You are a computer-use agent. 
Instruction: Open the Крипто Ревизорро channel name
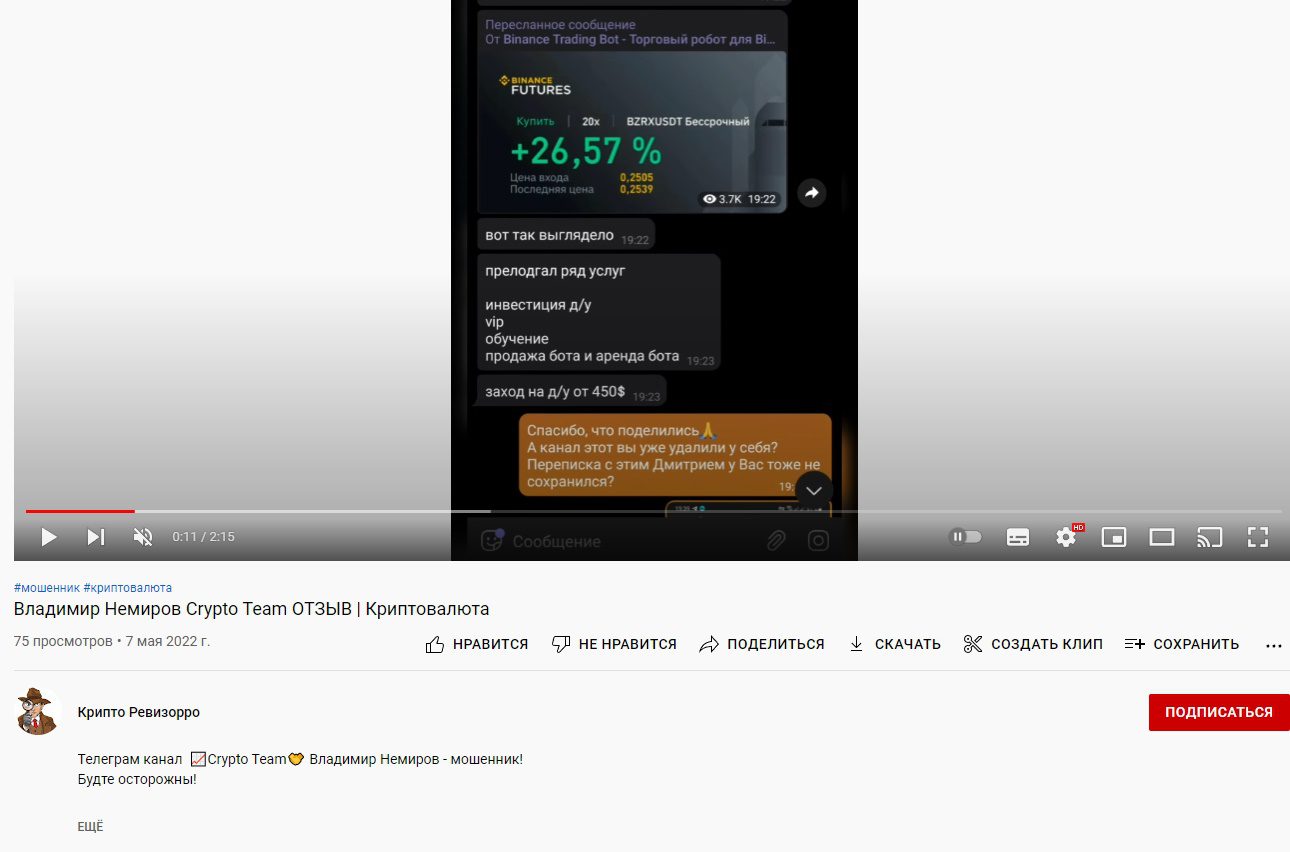[x=139, y=712]
